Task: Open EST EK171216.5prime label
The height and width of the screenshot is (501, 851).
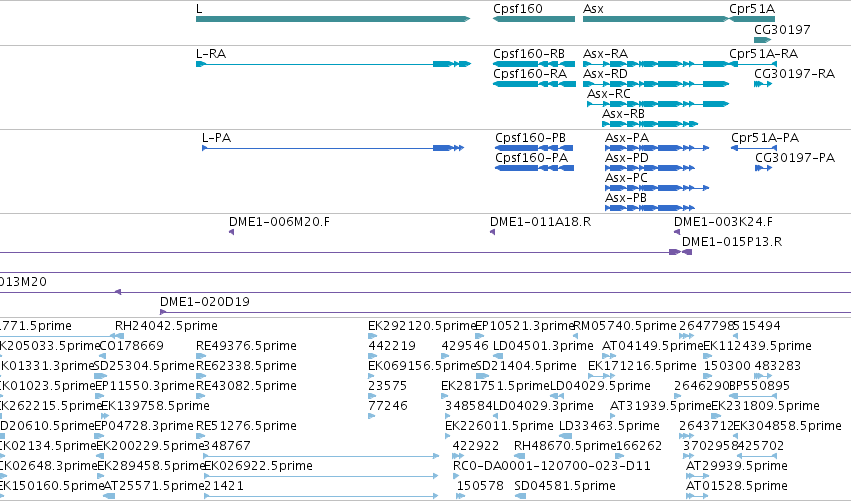Action: coord(642,366)
